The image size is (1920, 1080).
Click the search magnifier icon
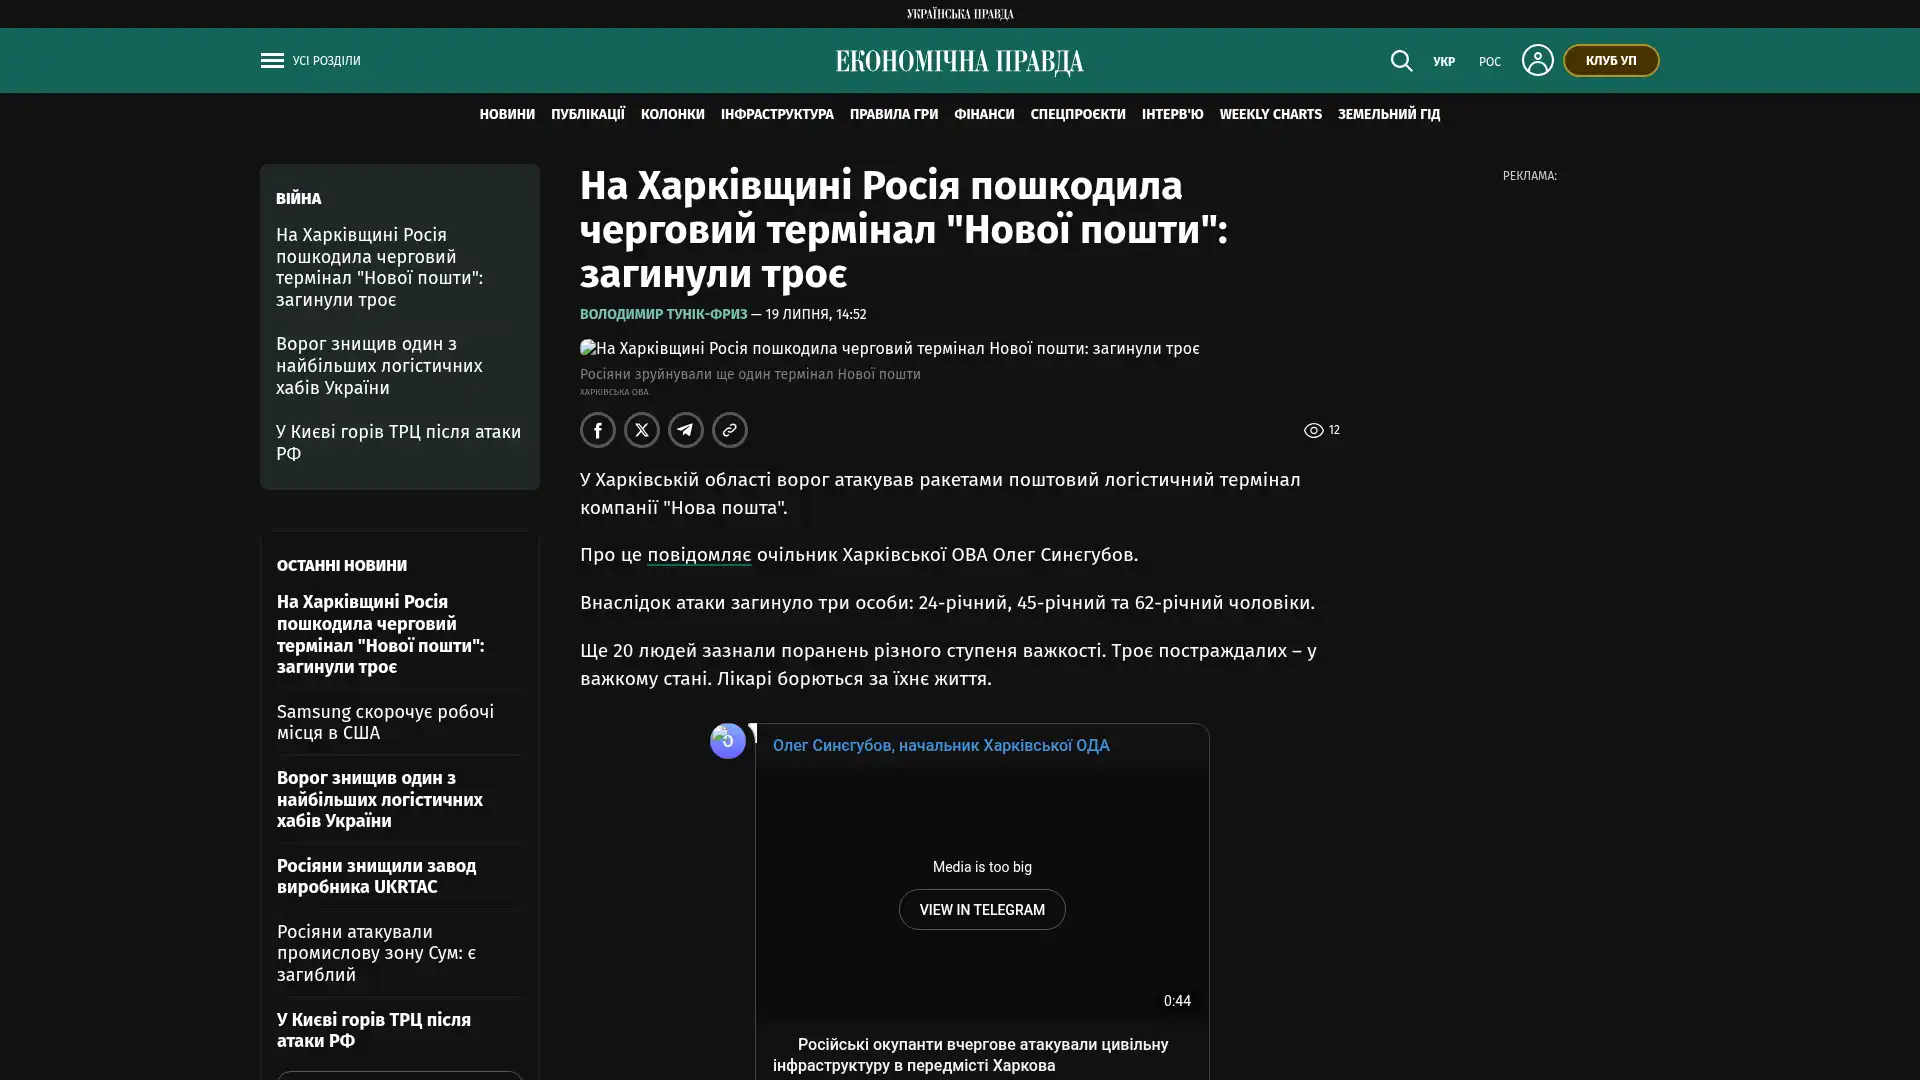tap(1401, 61)
